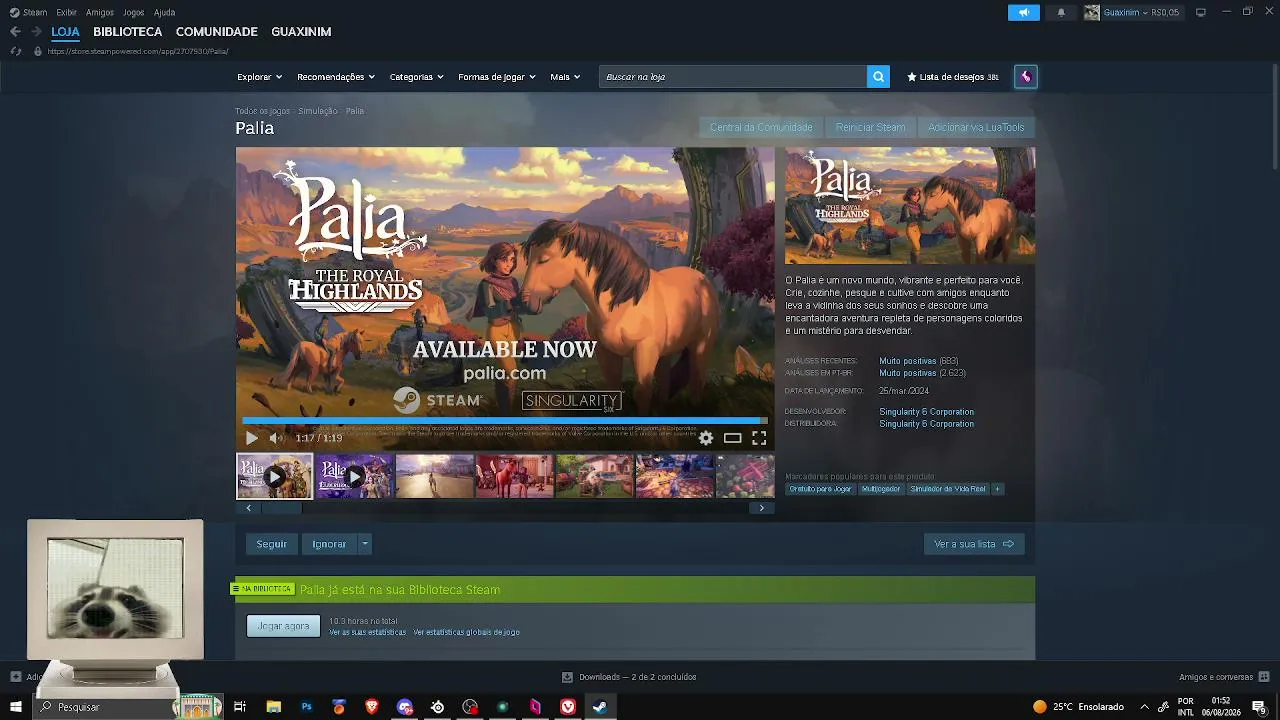
Task: Open Vivaldi from the taskbar
Action: click(568, 707)
